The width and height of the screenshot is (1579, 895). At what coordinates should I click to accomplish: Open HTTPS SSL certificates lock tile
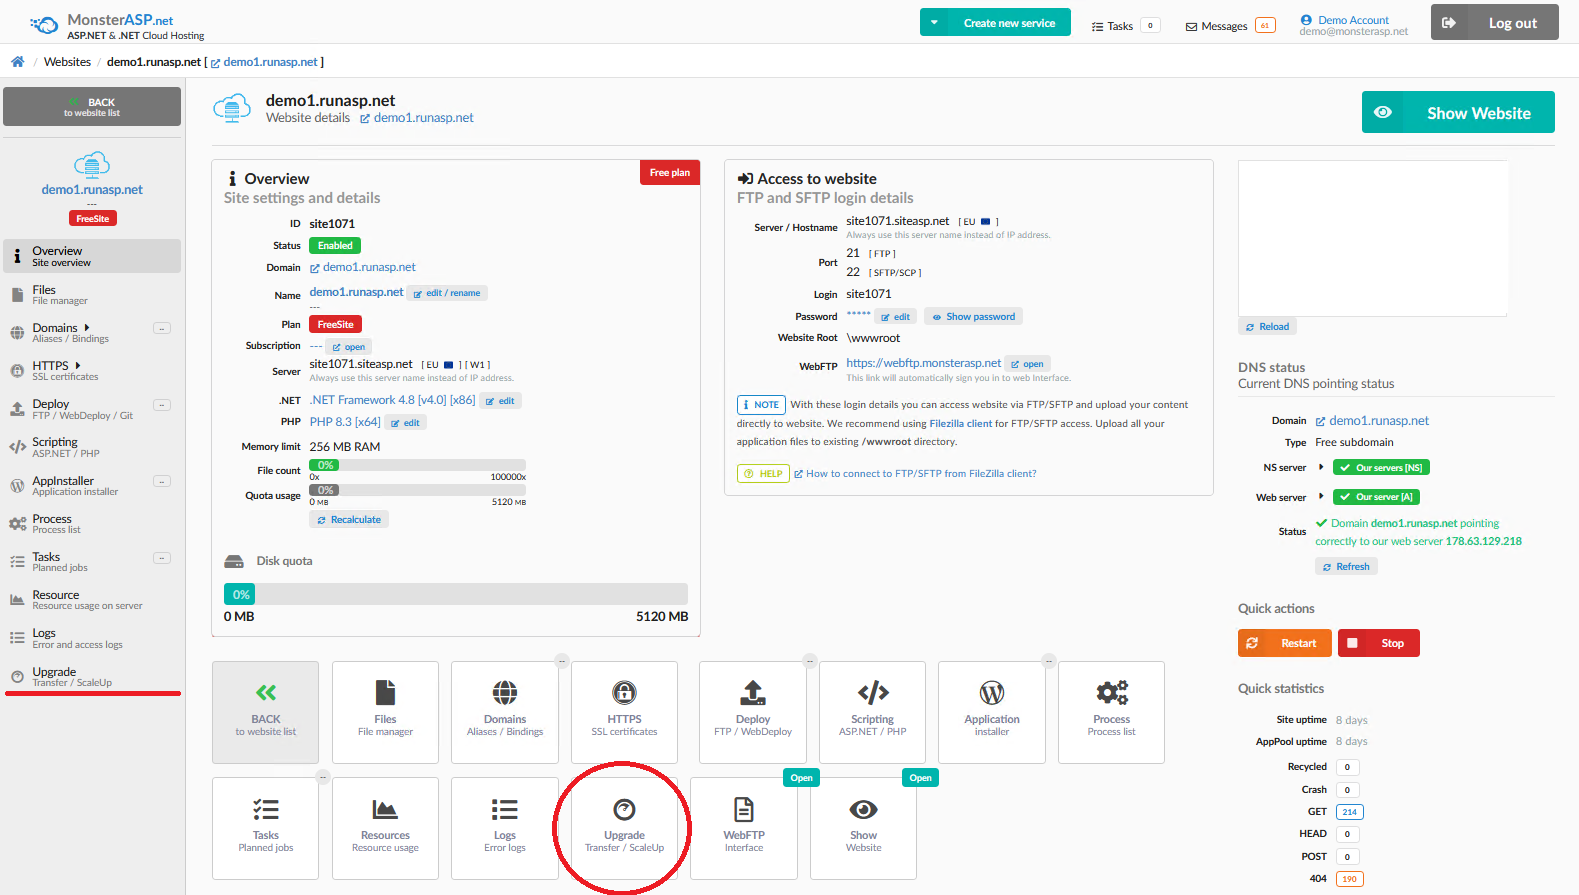[x=624, y=712]
